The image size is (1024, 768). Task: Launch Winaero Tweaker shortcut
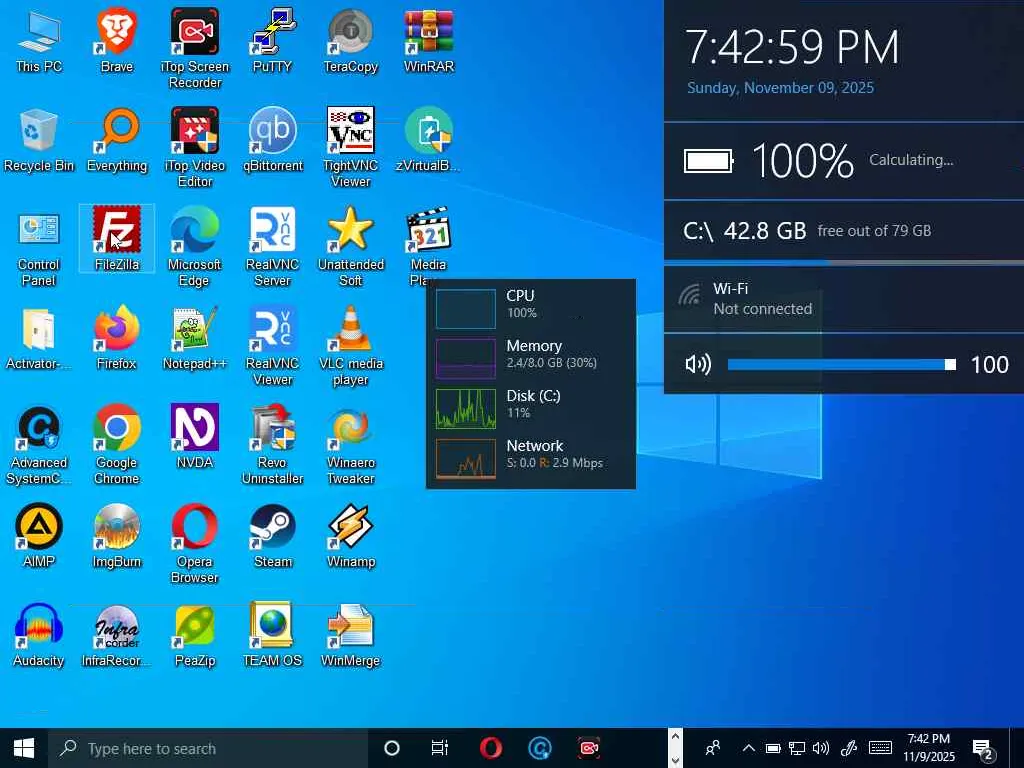tap(351, 445)
